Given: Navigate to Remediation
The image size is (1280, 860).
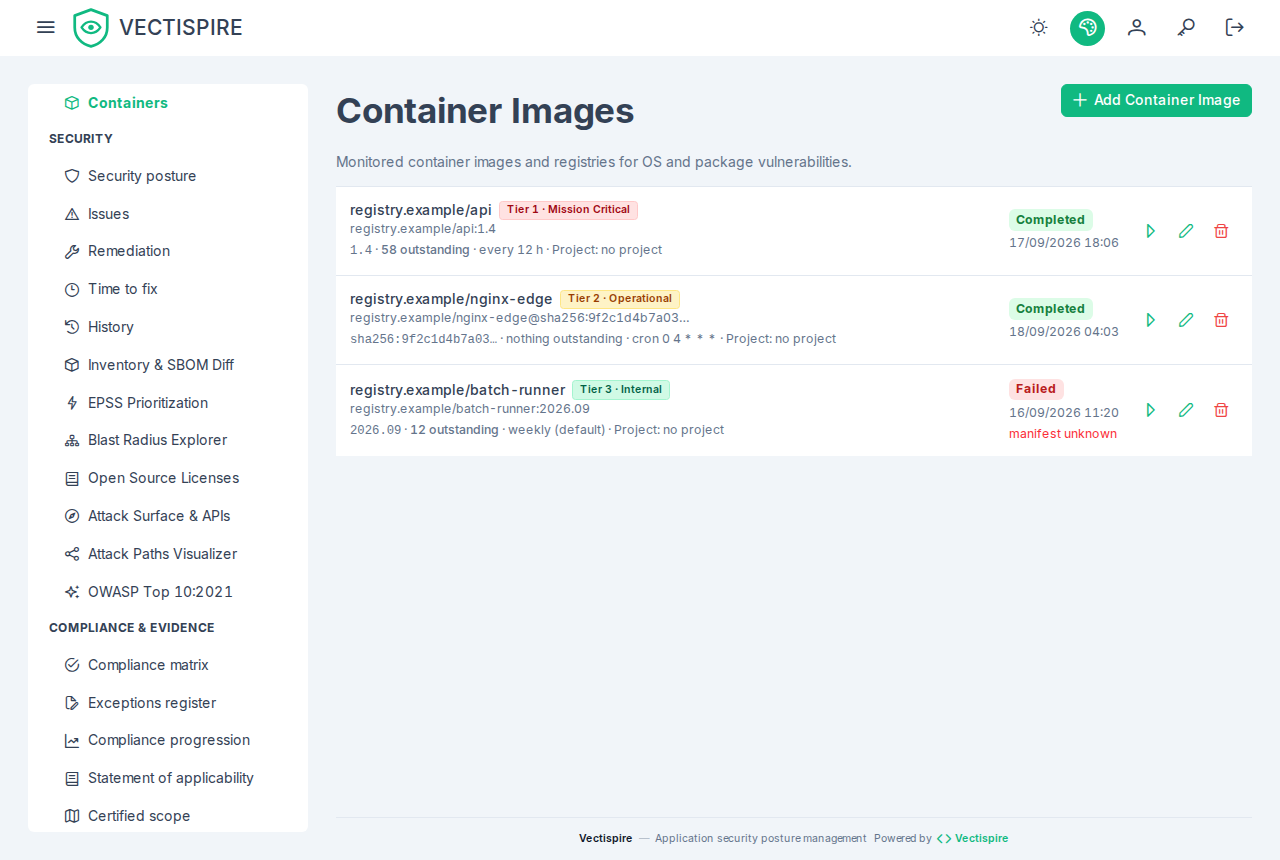Looking at the screenshot, I should pyautogui.click(x=168, y=251).
